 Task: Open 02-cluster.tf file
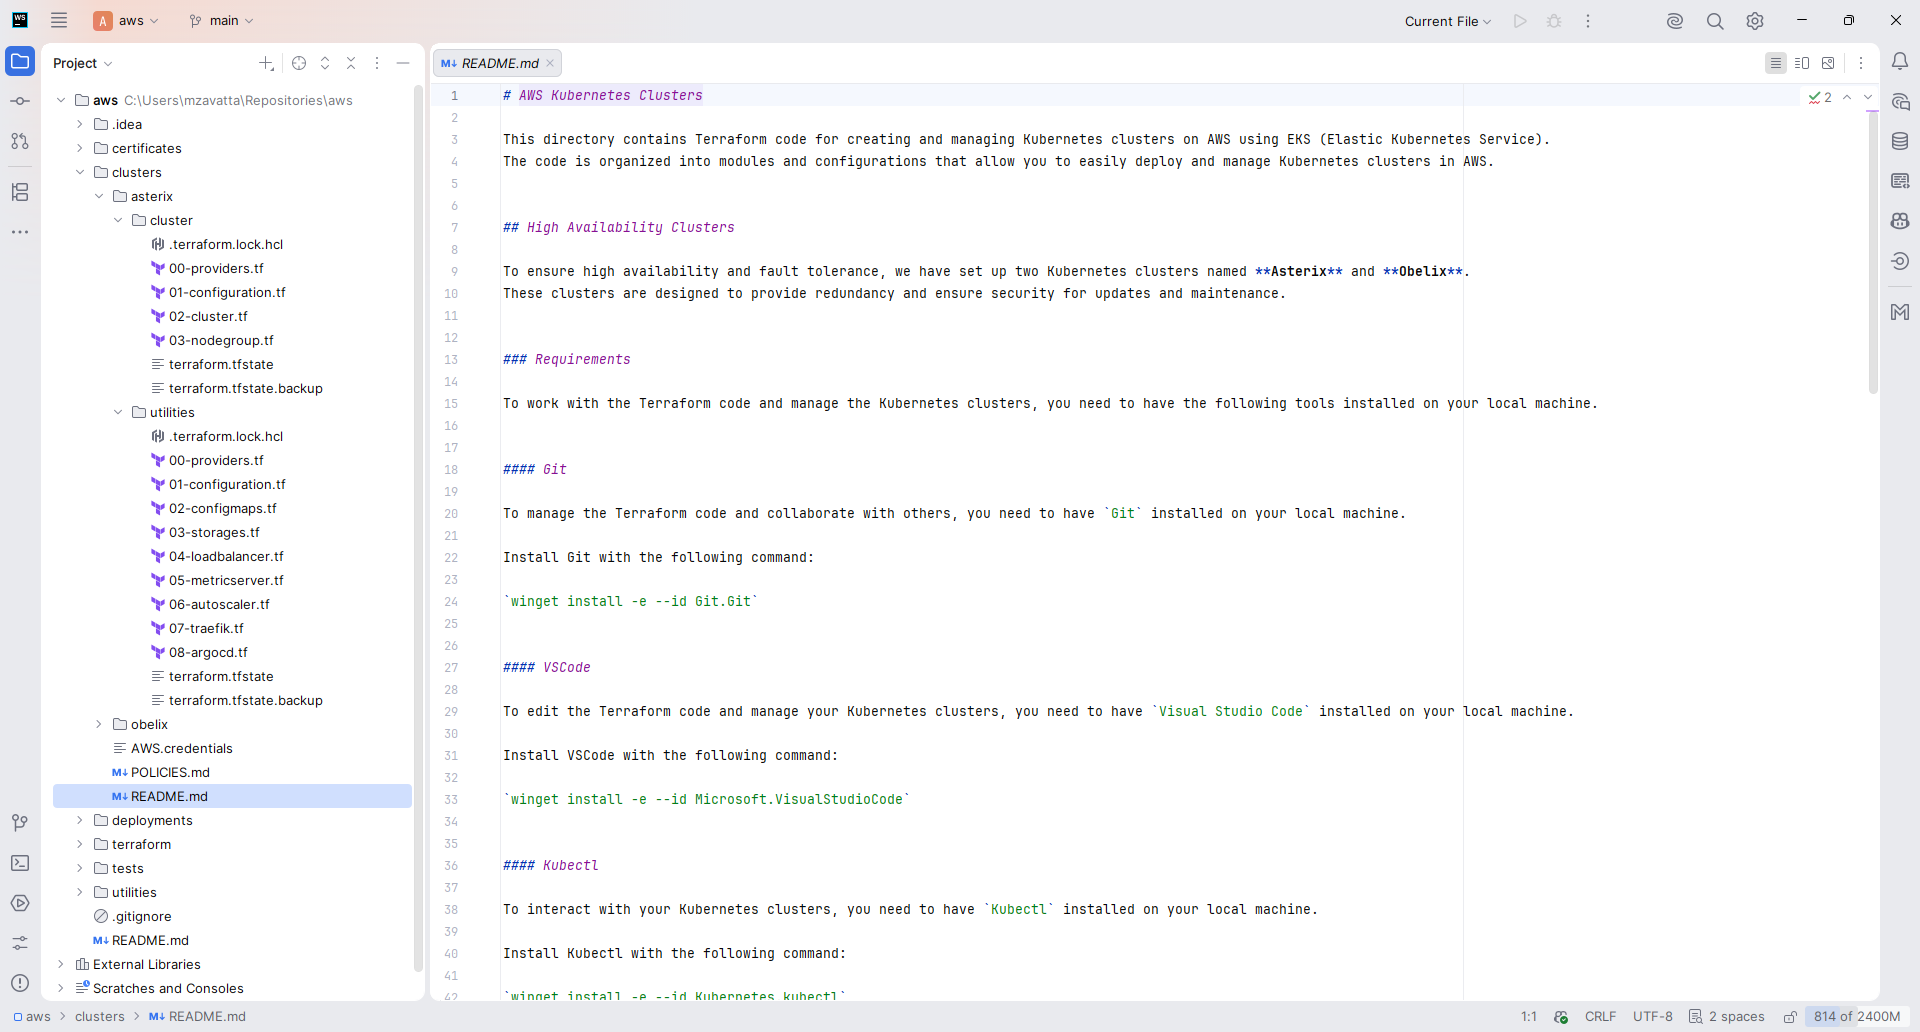[x=208, y=317]
